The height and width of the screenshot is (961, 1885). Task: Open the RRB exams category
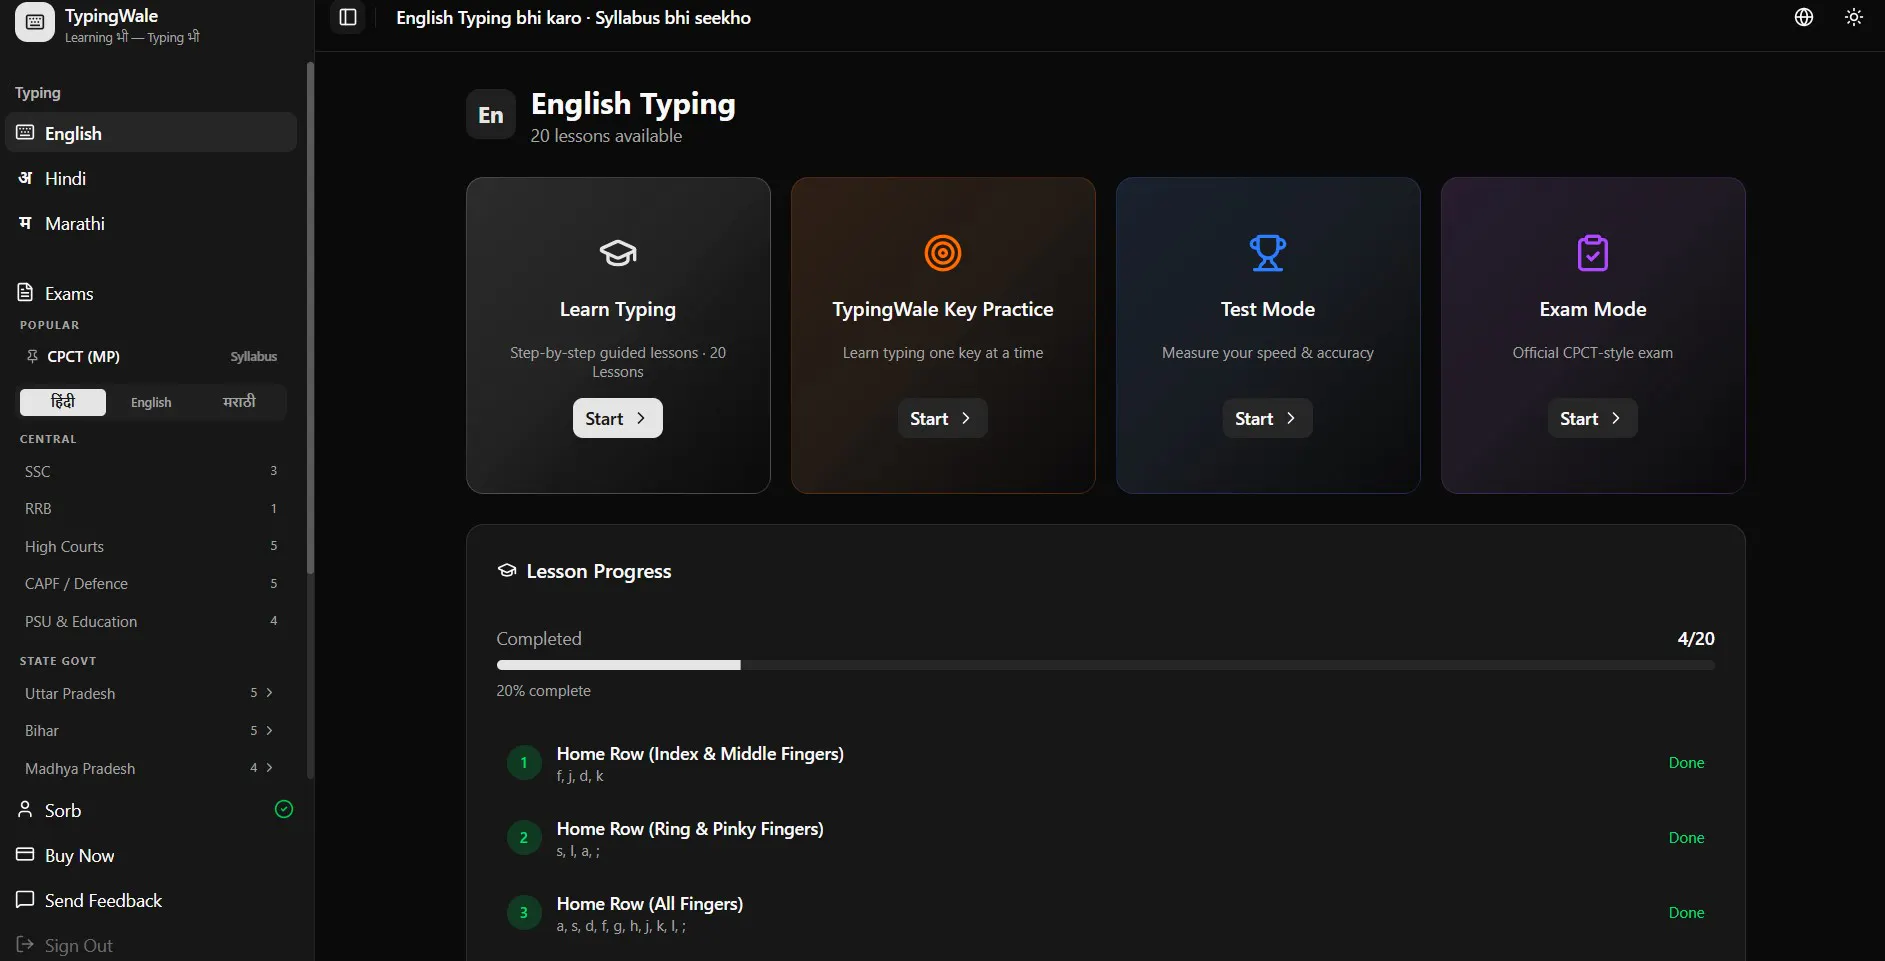pos(151,508)
